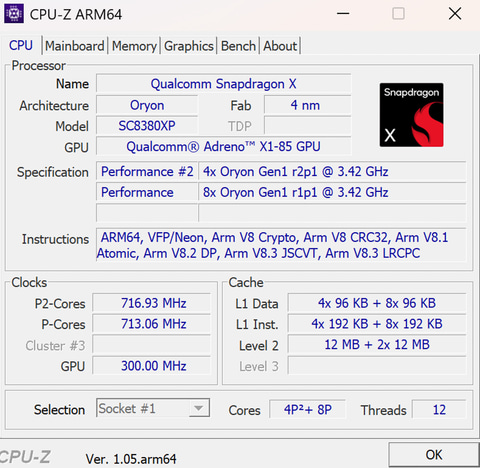Click the Cores count field 4P²+ 8P
The image size is (480, 468).
307,409
